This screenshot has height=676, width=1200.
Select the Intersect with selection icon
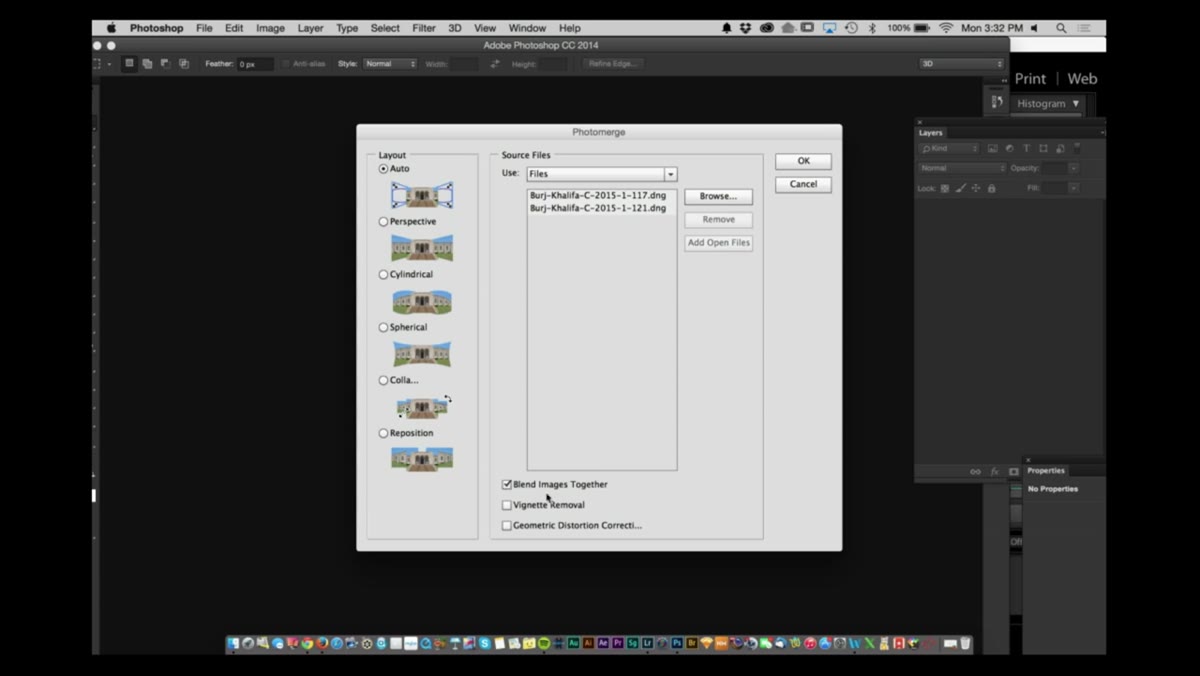184,63
